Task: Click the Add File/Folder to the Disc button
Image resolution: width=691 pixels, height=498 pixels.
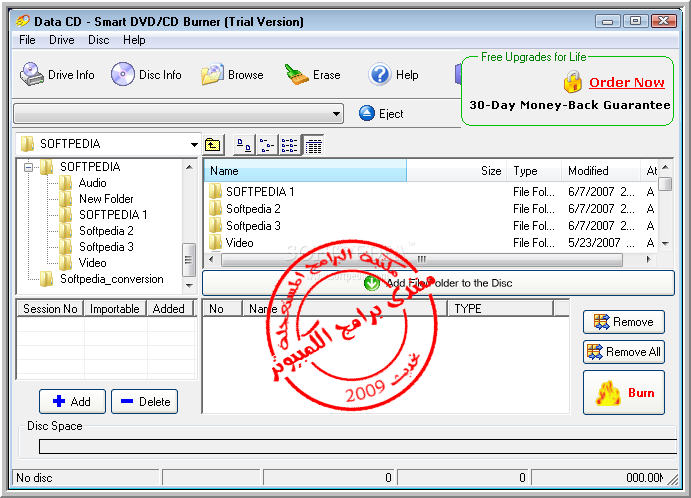Action: click(438, 283)
